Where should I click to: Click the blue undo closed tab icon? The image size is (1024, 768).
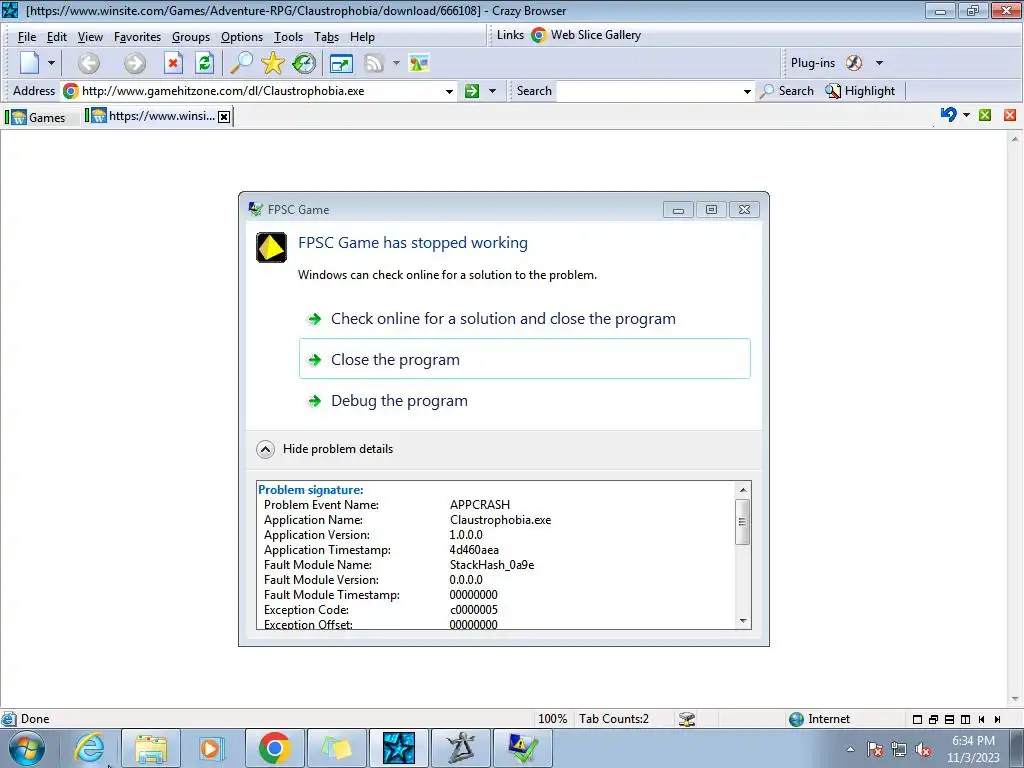[x=948, y=115]
